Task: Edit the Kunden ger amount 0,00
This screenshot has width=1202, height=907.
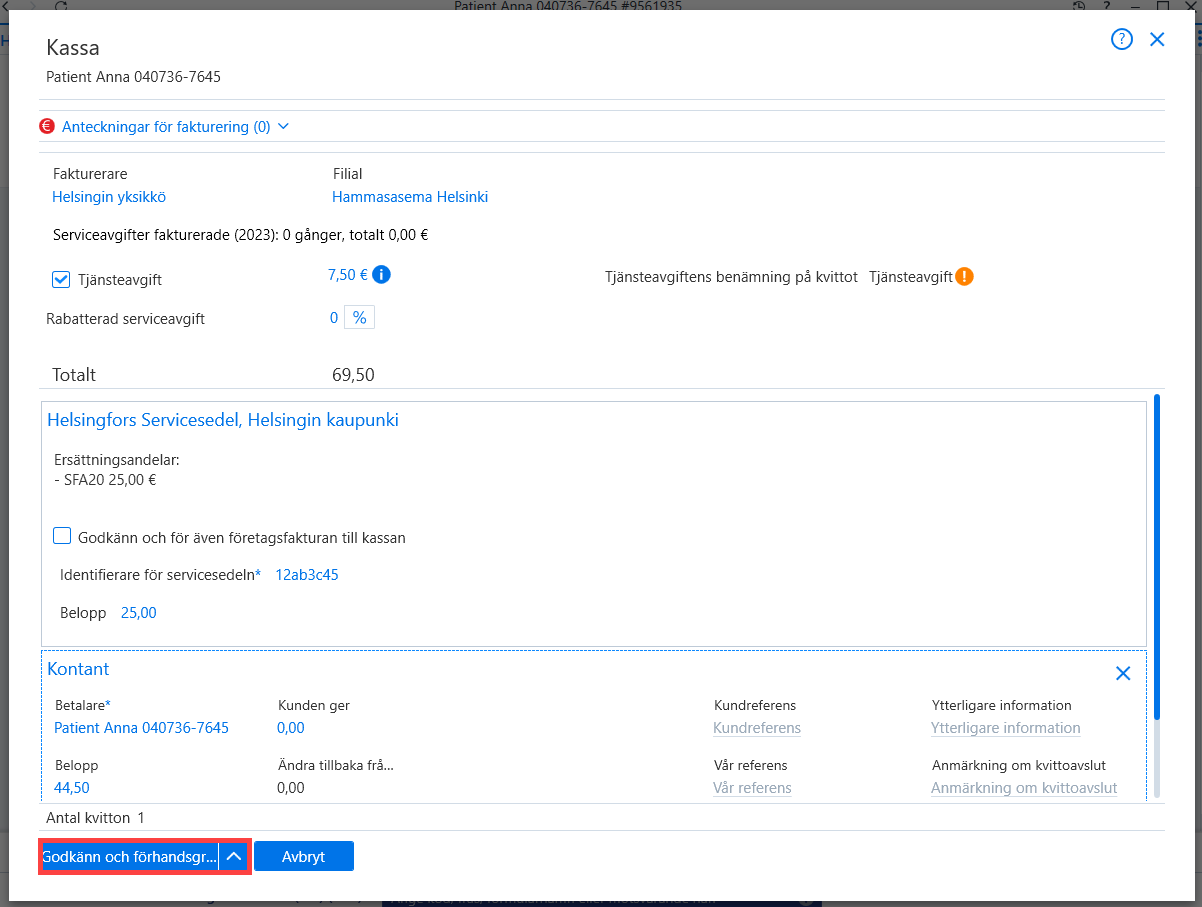Action: click(291, 728)
